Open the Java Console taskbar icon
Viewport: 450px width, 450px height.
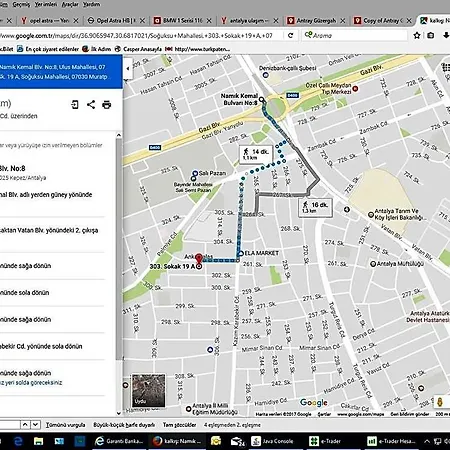(272, 441)
